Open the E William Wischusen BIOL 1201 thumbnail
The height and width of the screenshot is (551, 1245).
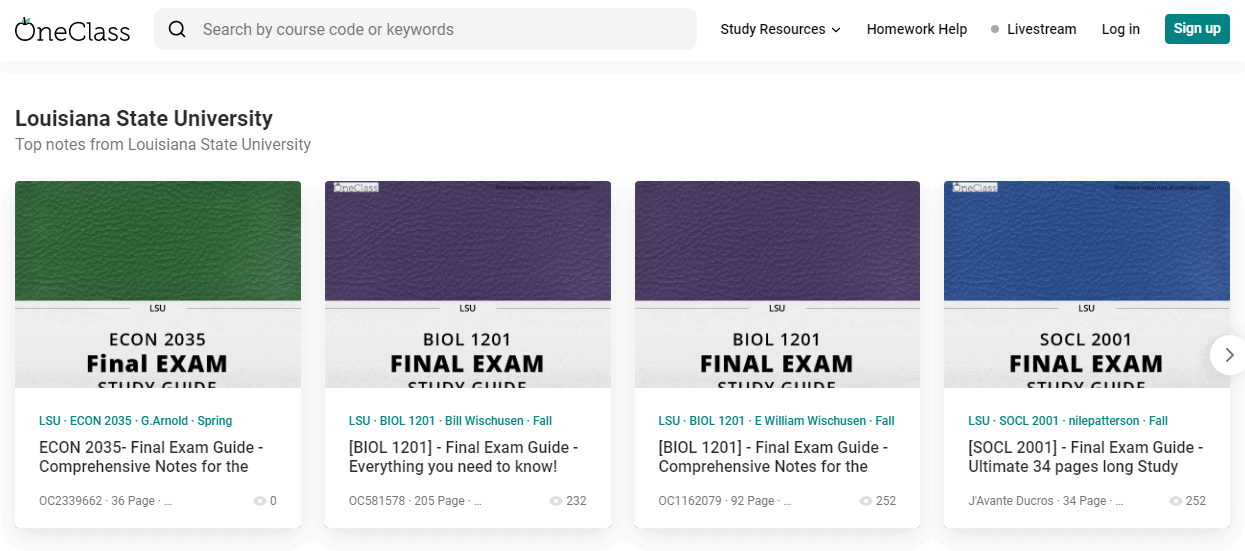(777, 284)
